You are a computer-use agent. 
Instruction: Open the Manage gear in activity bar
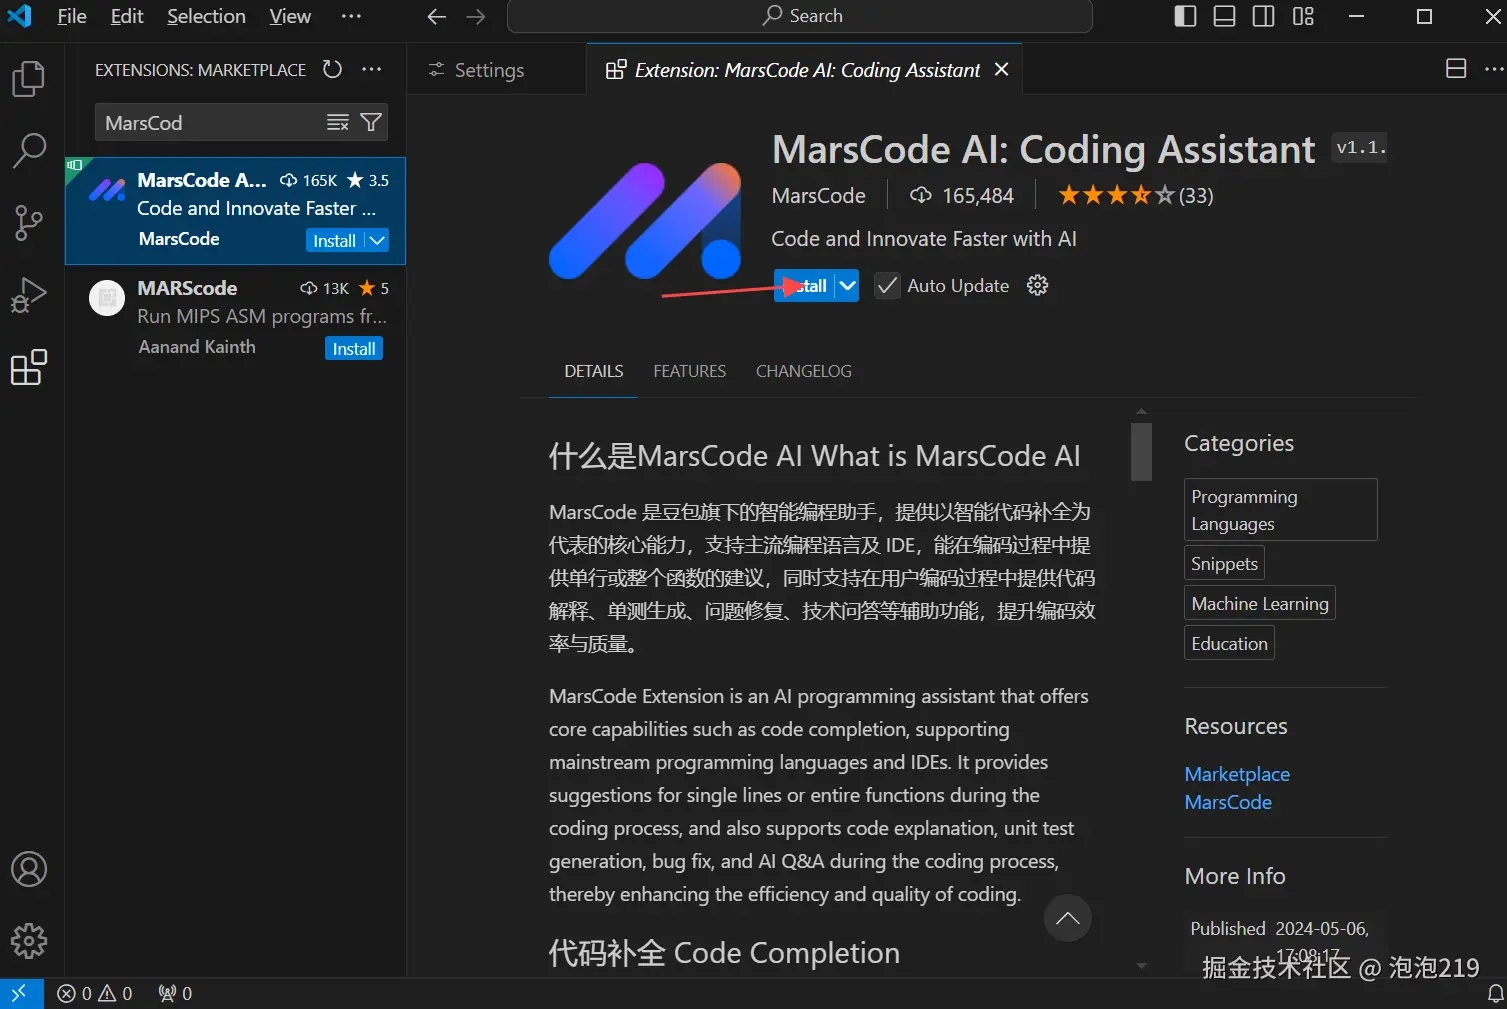[28, 941]
